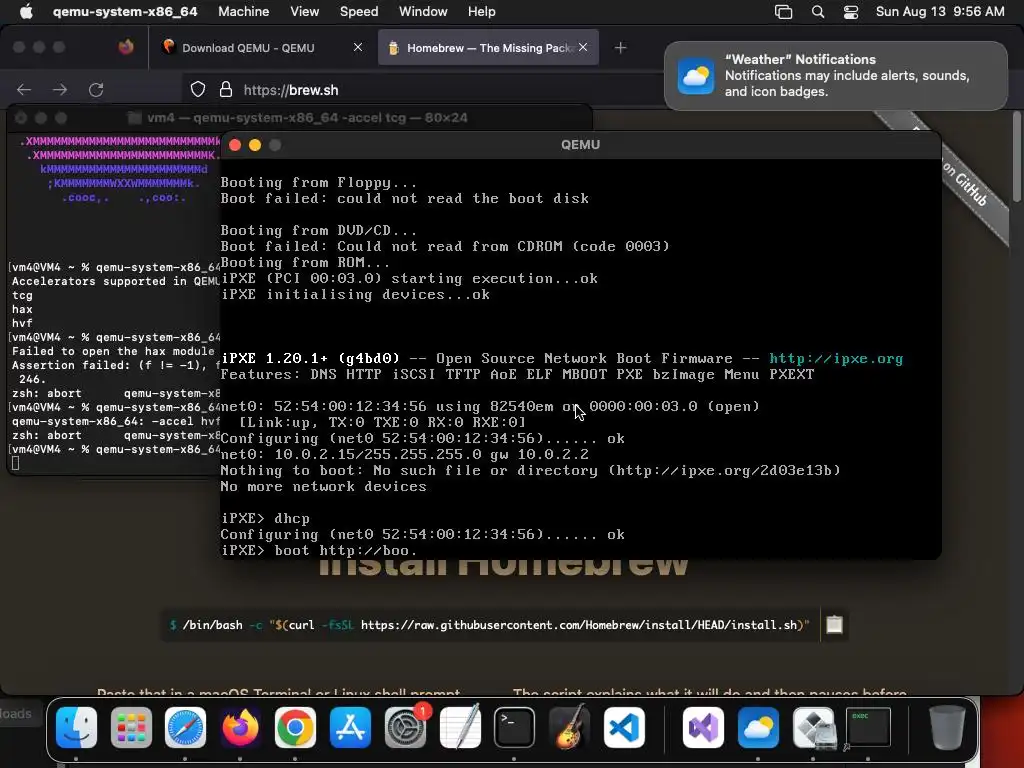Open App Store from the Dock

click(350, 727)
